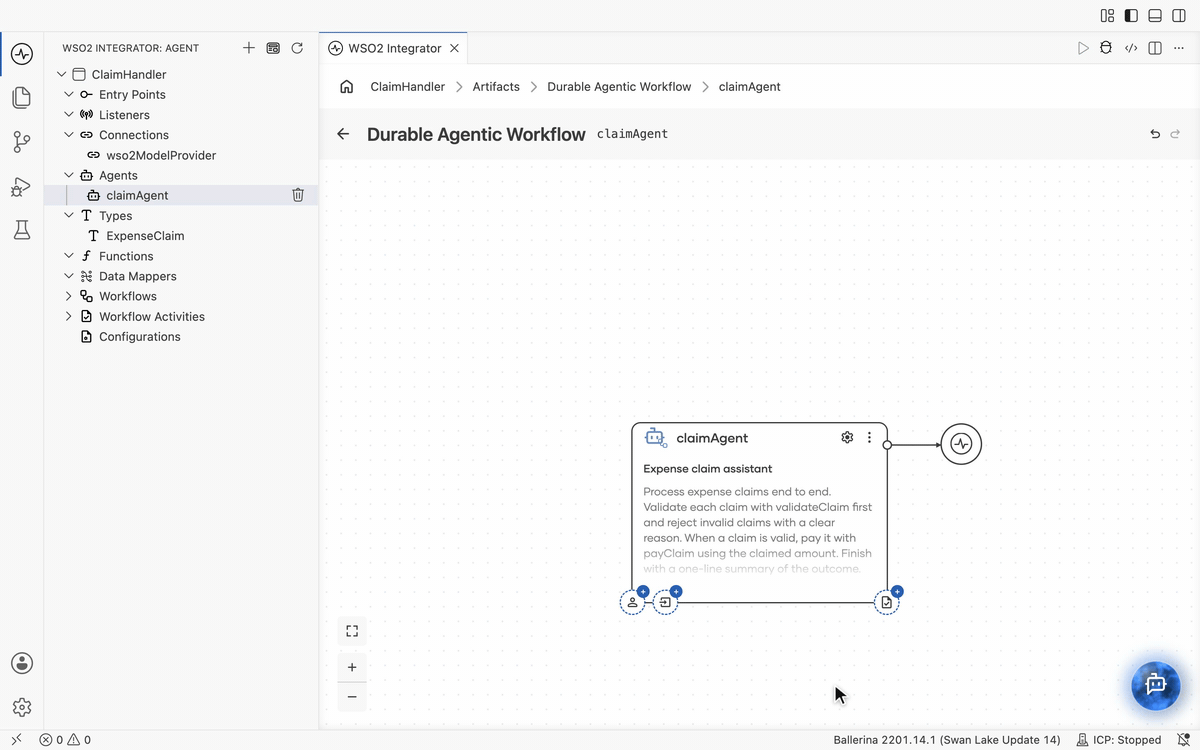Toggle the primary side bar
The height and width of the screenshot is (750, 1200).
click(1131, 15)
